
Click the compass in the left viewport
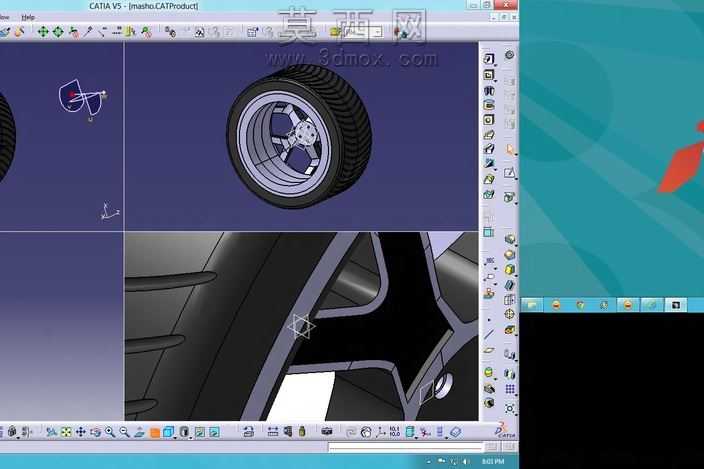click(x=82, y=100)
